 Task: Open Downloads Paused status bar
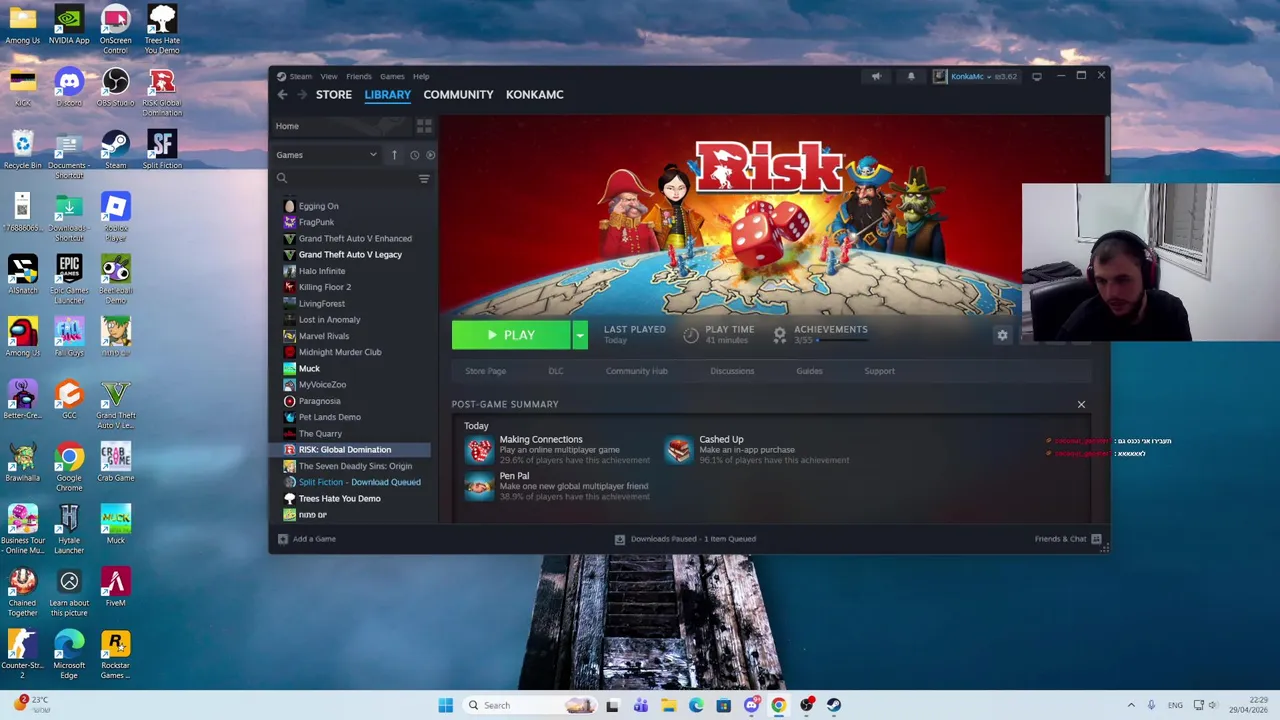click(x=685, y=539)
